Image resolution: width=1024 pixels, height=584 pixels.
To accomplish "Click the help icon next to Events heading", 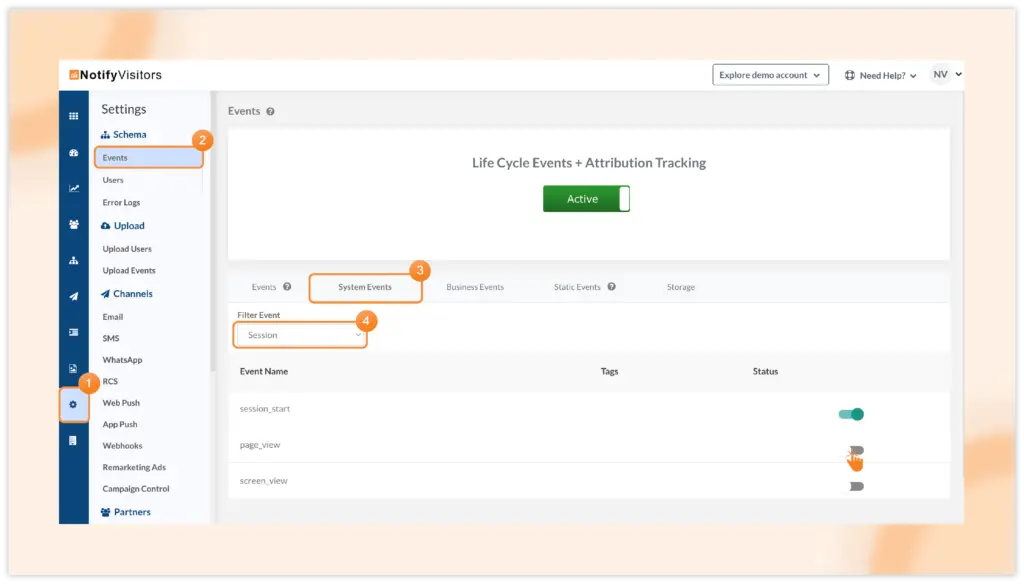I will [270, 112].
